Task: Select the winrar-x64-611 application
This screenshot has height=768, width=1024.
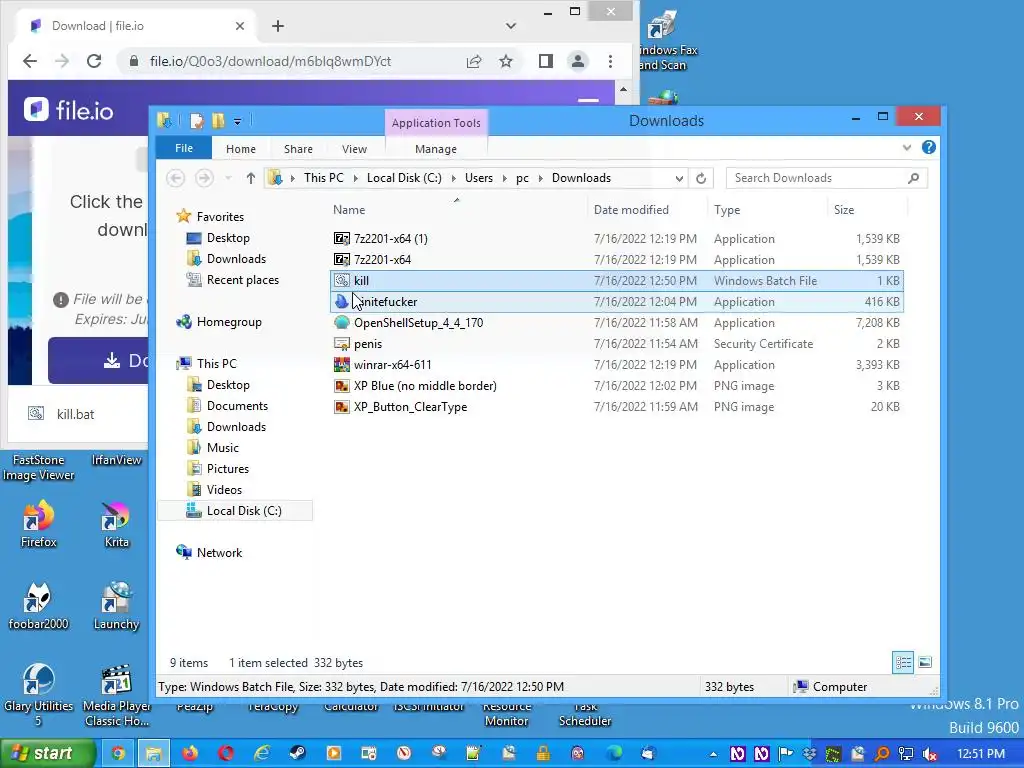Action: pos(616,364)
